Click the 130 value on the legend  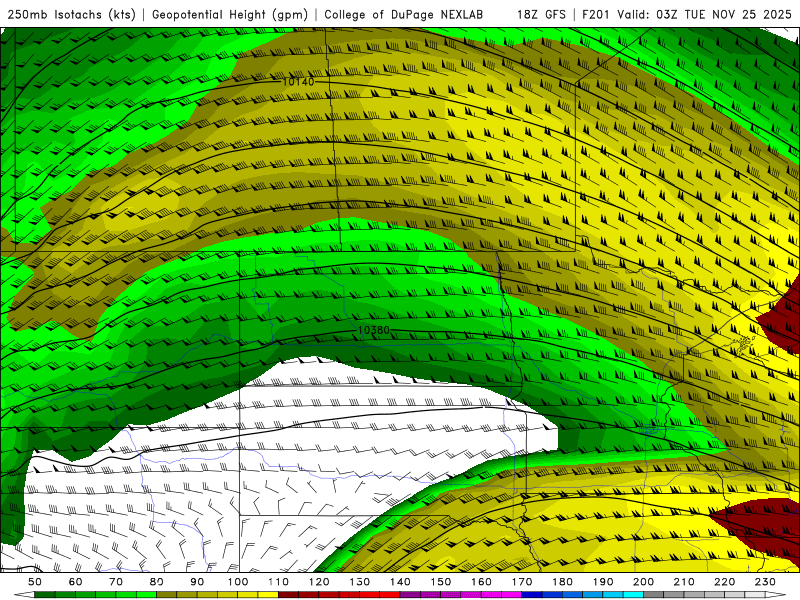pos(360,582)
